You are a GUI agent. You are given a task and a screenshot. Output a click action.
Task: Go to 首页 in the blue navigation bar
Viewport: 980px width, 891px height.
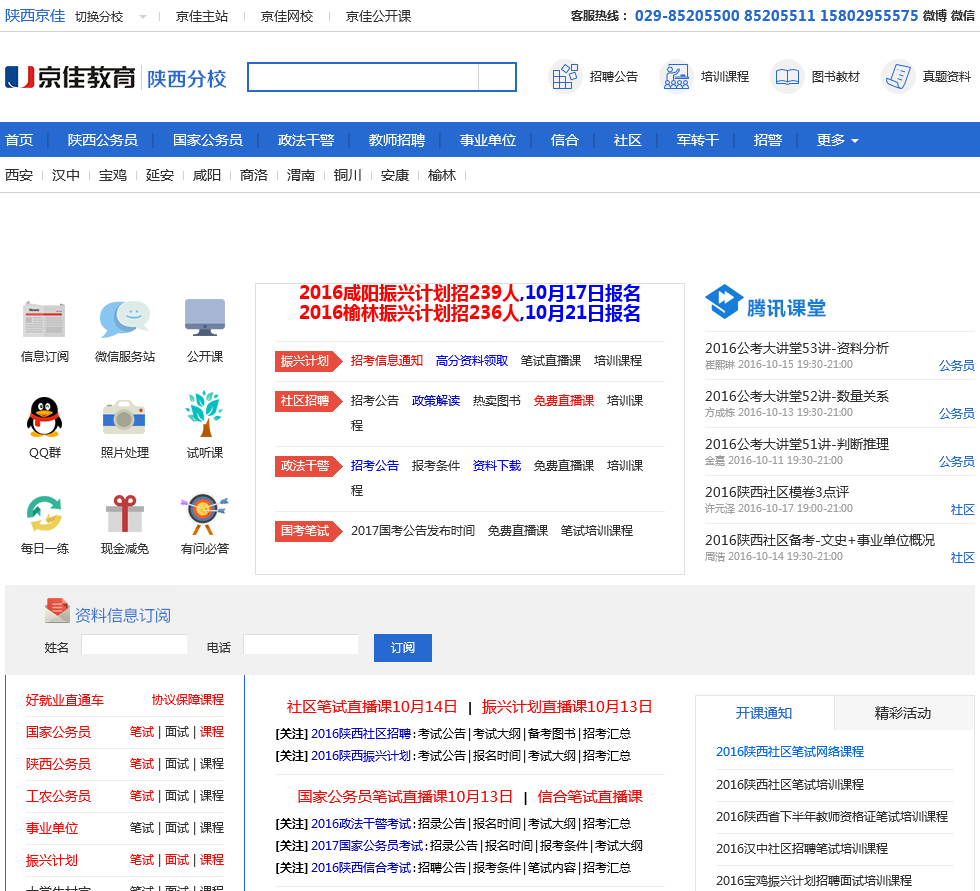click(19, 140)
